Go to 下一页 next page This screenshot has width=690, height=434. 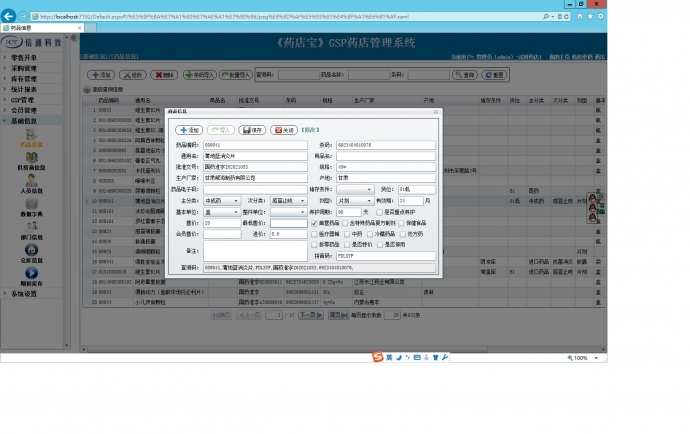click(x=311, y=315)
